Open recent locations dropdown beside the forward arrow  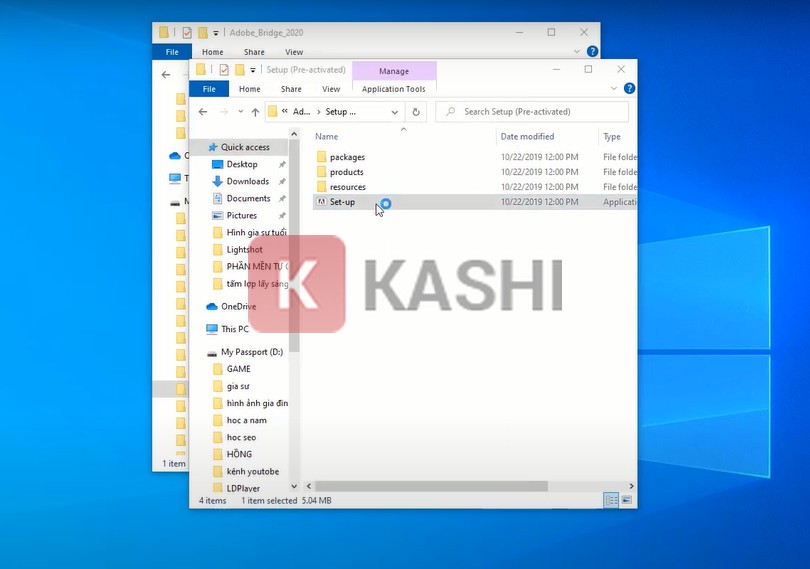[240, 112]
